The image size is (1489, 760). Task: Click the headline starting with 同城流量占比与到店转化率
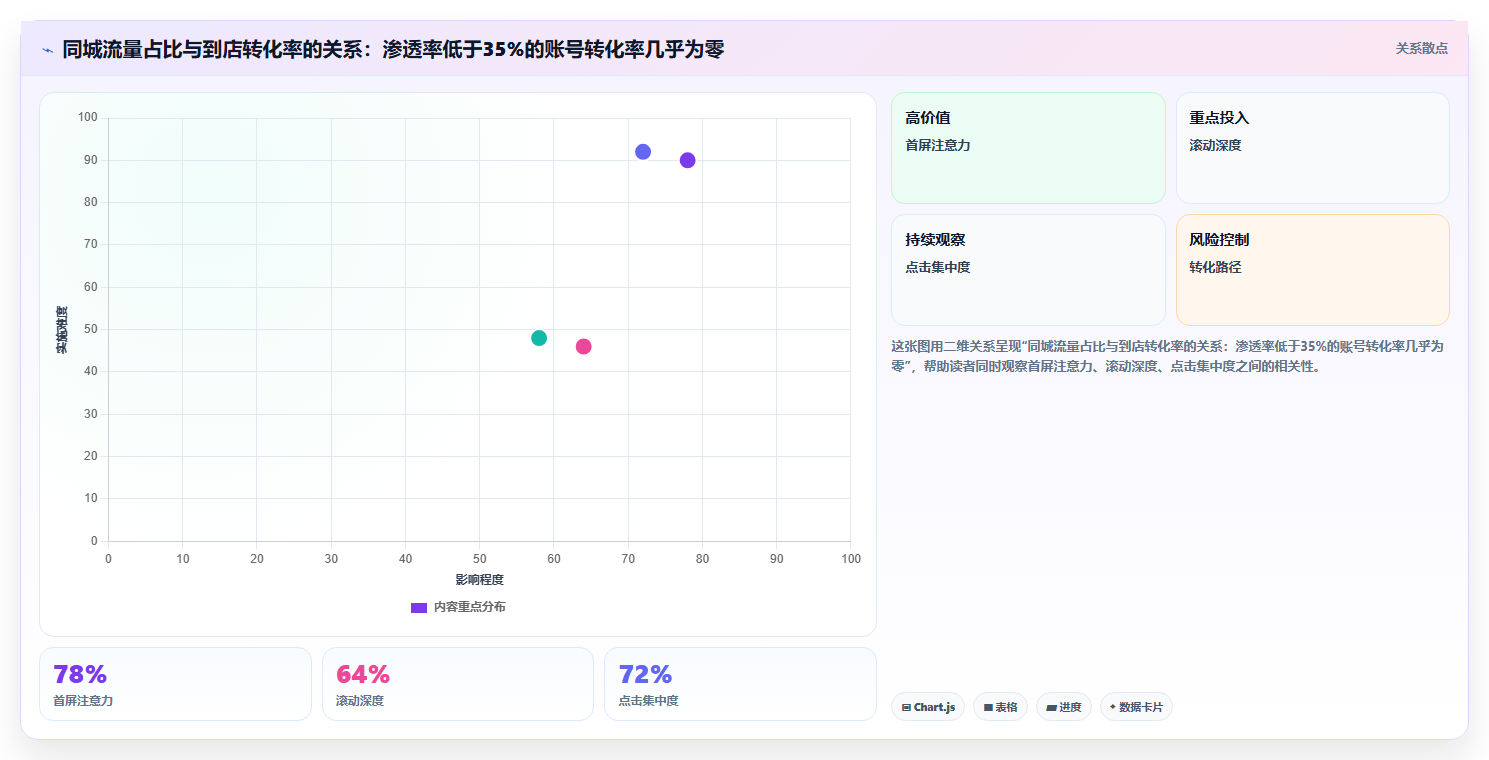click(393, 49)
